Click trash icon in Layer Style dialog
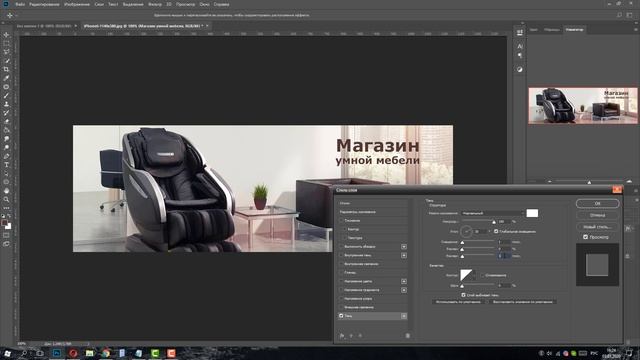 pyautogui.click(x=407, y=336)
